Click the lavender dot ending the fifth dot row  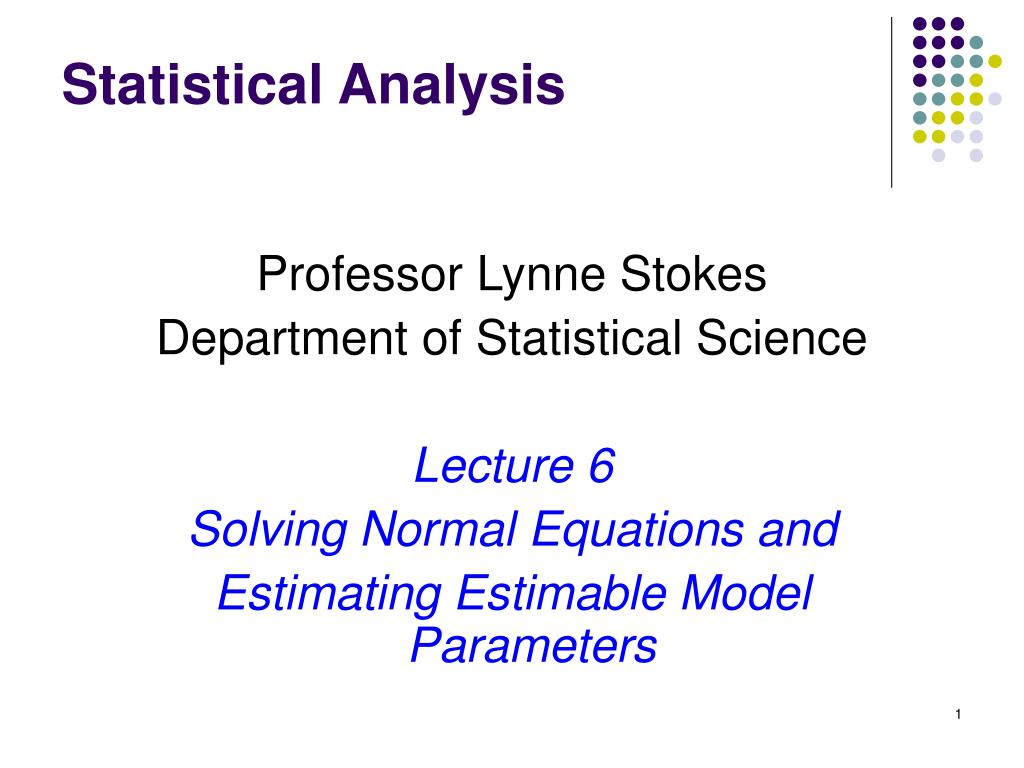coord(995,99)
